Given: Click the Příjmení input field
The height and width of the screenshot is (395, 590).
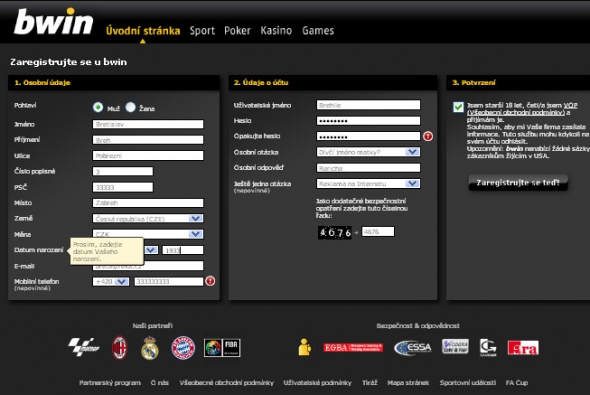Looking at the screenshot, I should [148, 140].
